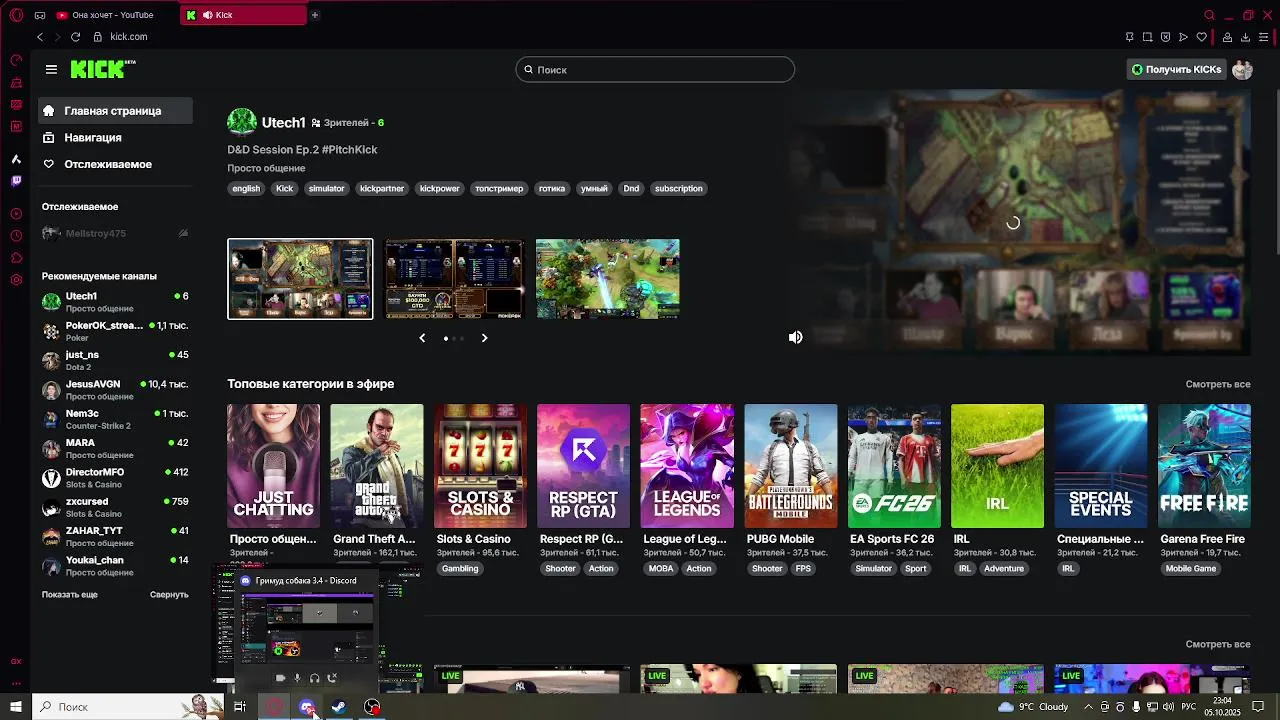Click Utech1 avatar in featured stream
1280x720 pixels.
coord(242,122)
